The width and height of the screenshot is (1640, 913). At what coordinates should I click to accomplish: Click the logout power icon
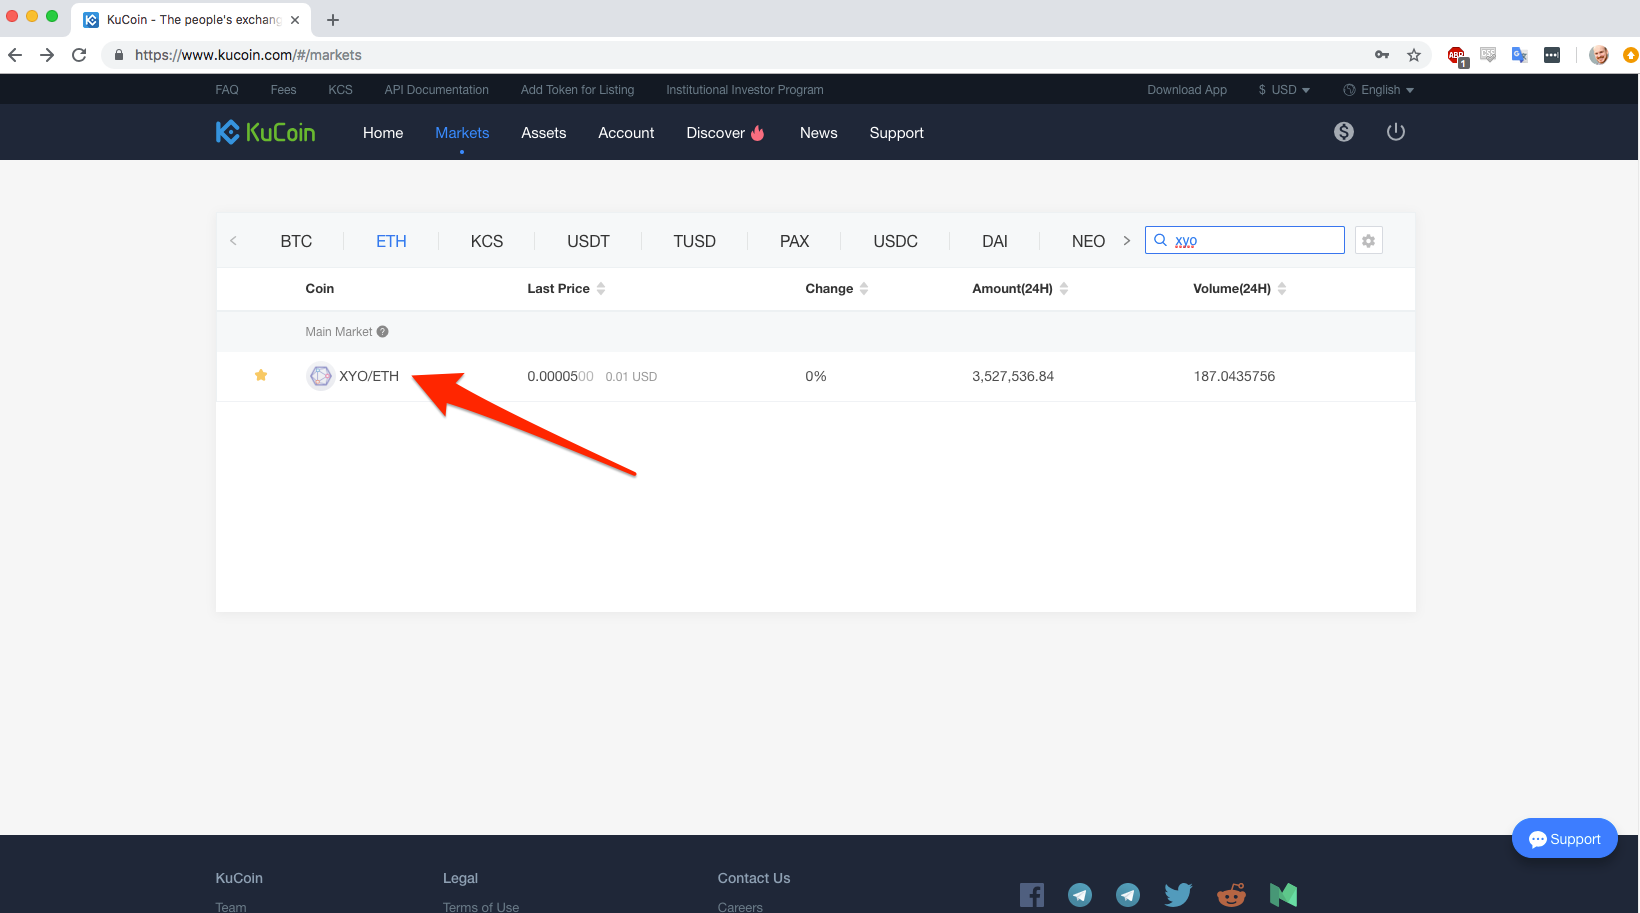1396,131
